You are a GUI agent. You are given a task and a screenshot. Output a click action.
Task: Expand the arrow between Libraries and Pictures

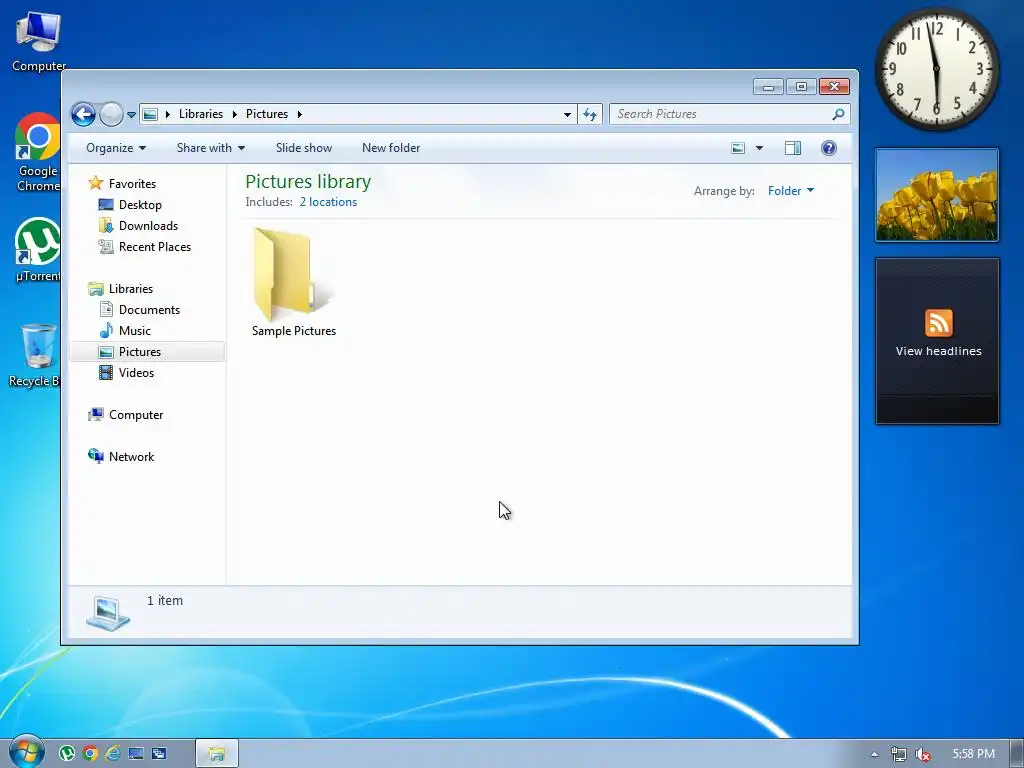(x=234, y=114)
